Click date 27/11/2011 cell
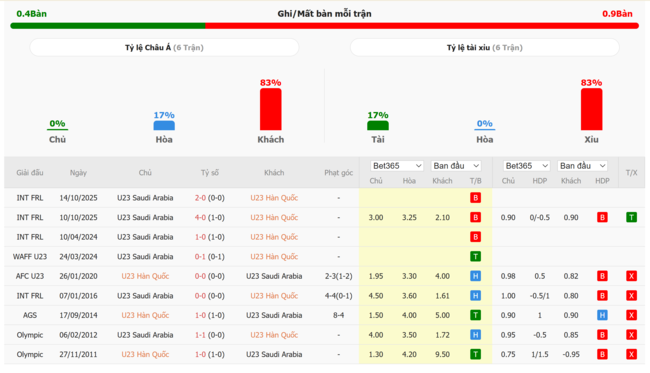The height and width of the screenshot is (373, 650). click(78, 354)
